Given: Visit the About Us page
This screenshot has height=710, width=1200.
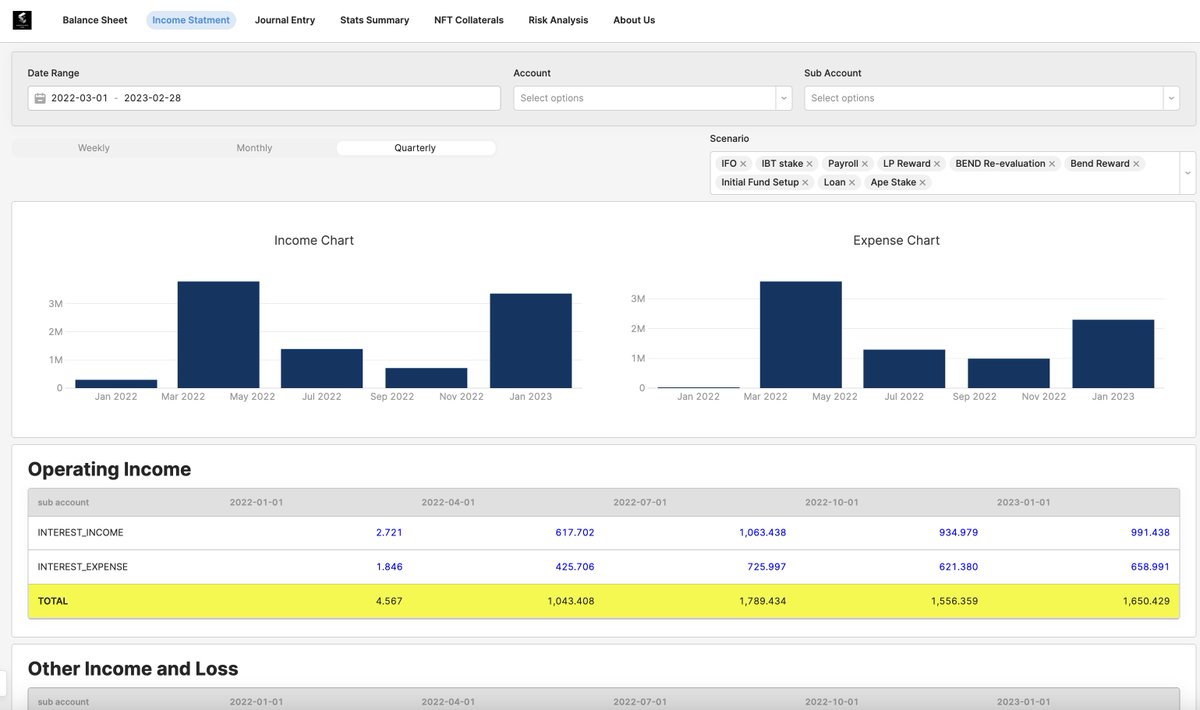Looking at the screenshot, I should (x=634, y=20).
